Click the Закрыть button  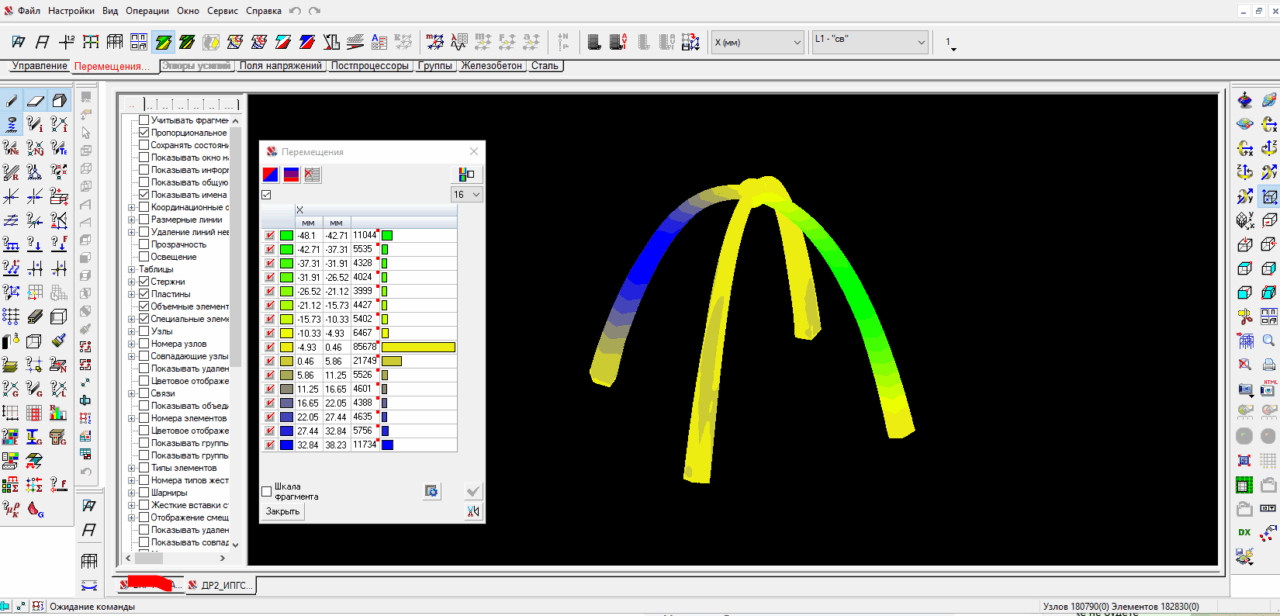click(283, 511)
